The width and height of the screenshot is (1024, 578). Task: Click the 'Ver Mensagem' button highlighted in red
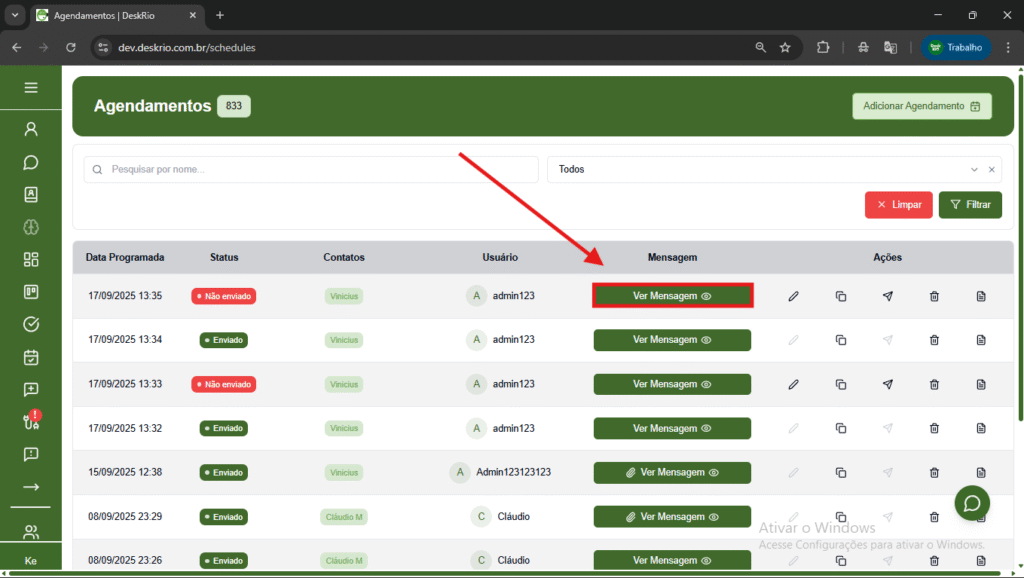(x=672, y=296)
